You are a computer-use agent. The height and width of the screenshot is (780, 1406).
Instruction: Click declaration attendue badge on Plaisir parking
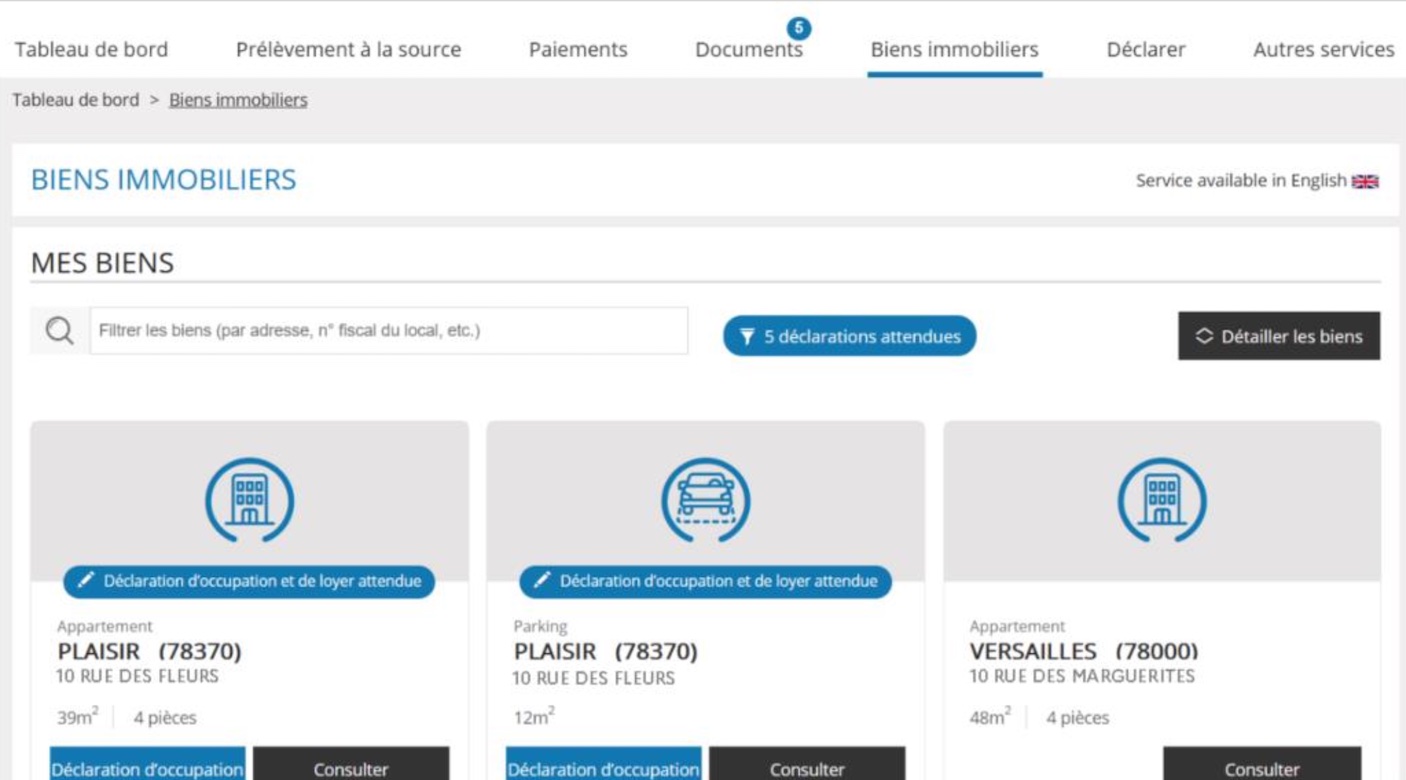tap(705, 581)
